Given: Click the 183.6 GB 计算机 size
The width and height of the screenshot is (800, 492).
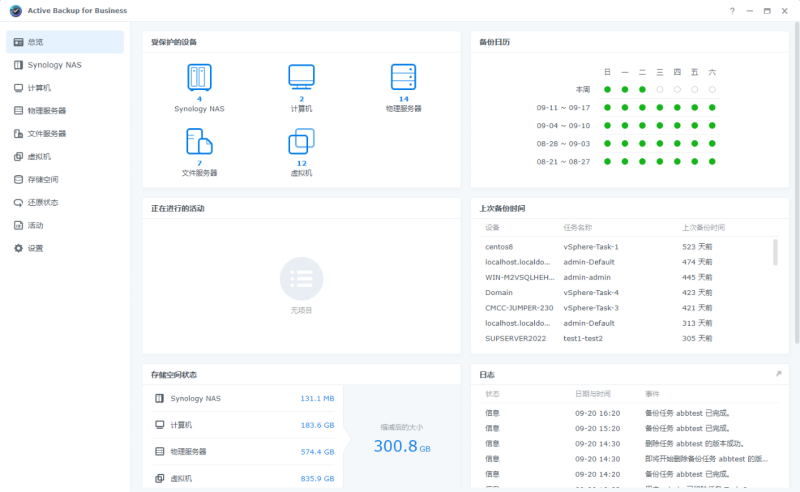Looking at the screenshot, I should pos(317,425).
